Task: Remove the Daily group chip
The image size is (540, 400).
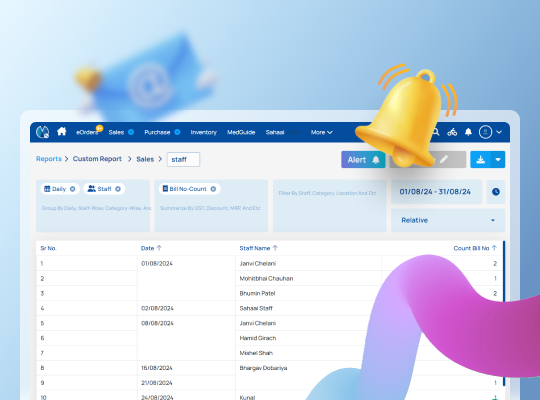Action: (x=72, y=189)
